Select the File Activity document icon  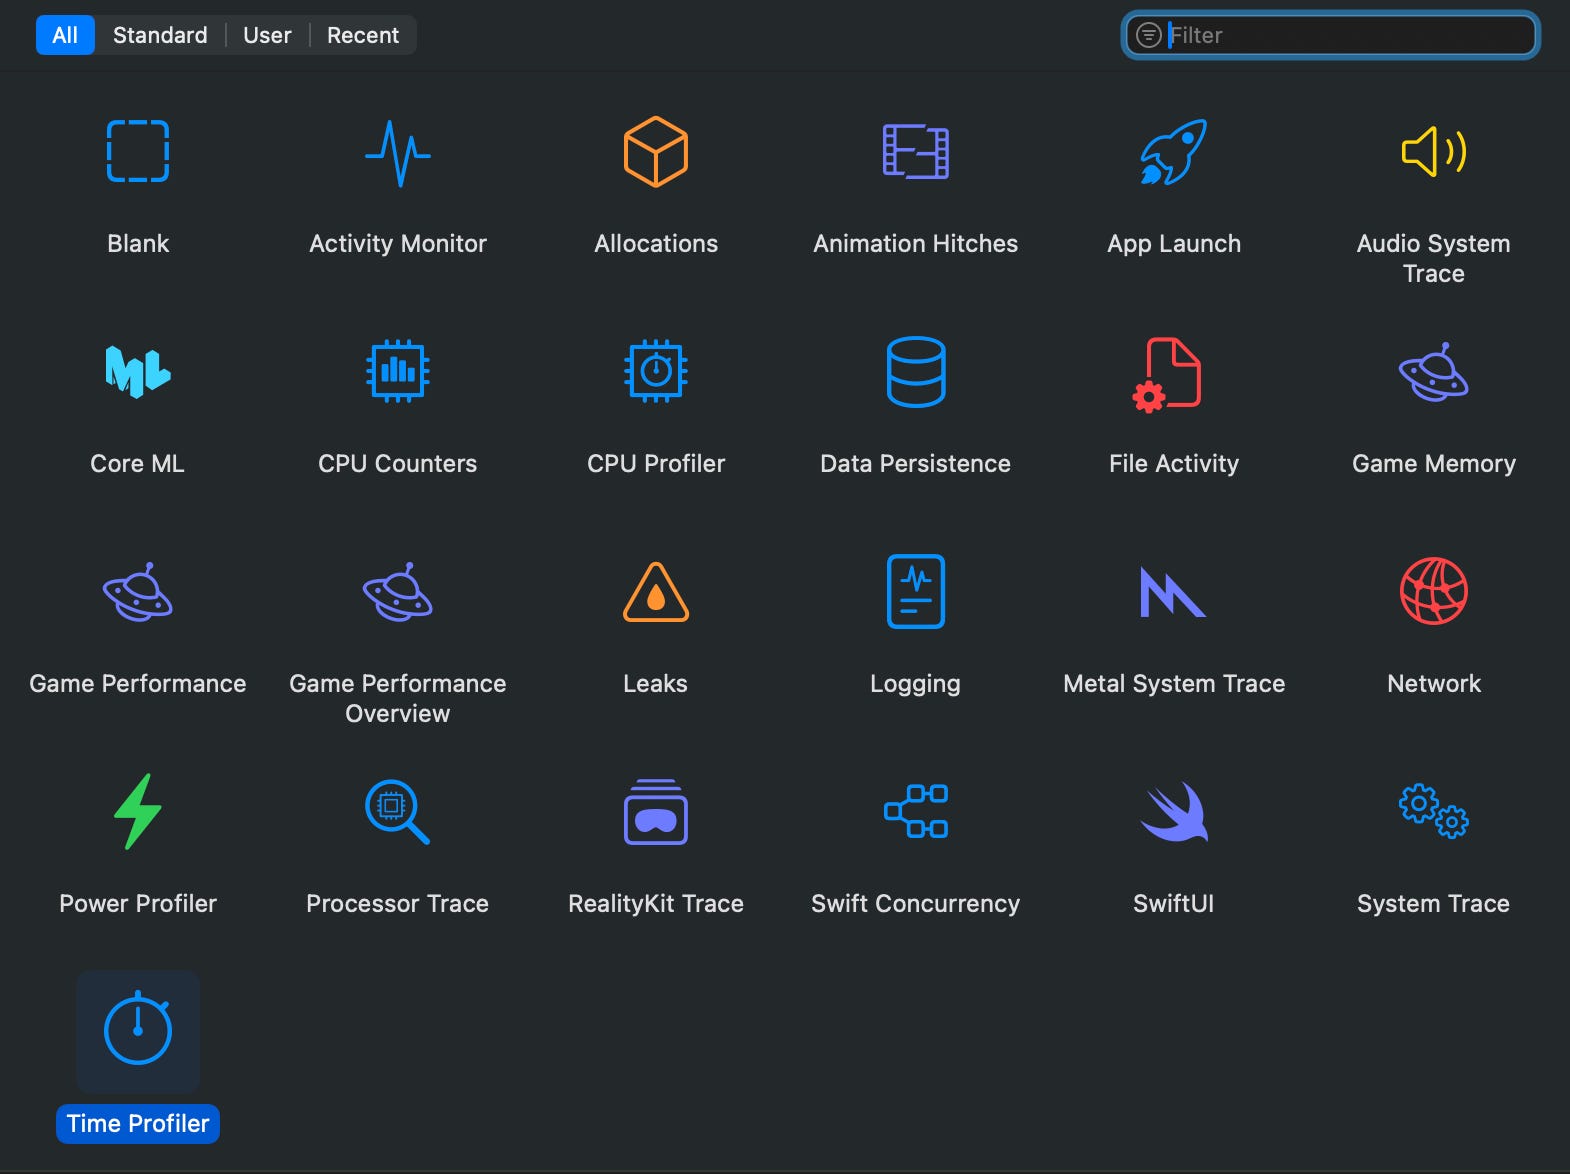tap(1167, 374)
